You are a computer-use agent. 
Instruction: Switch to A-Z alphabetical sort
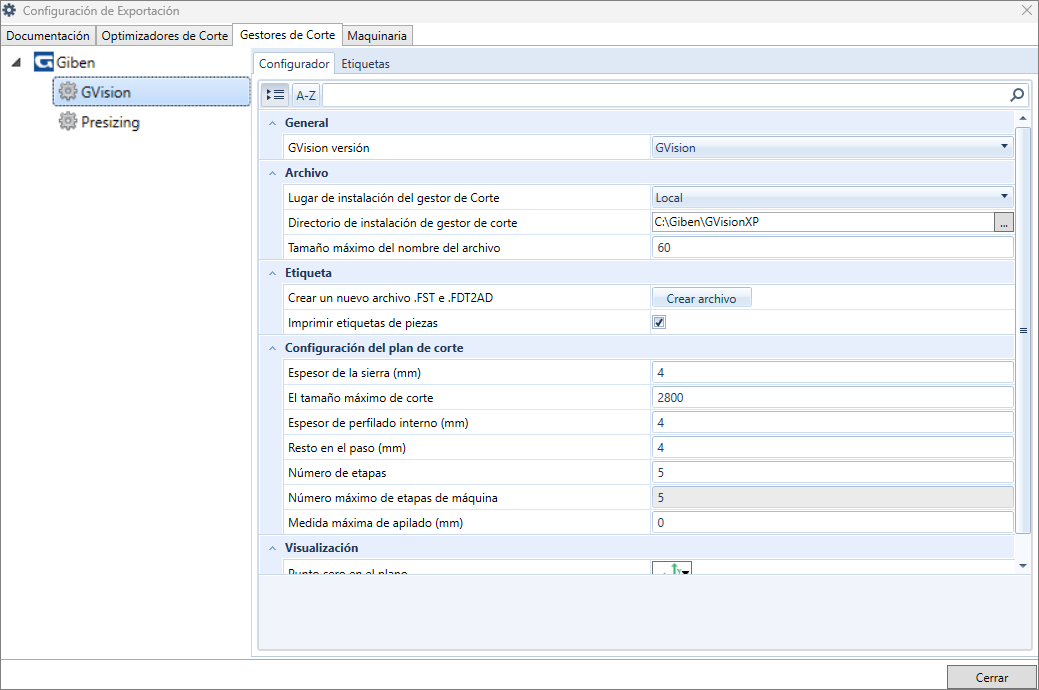(306, 95)
